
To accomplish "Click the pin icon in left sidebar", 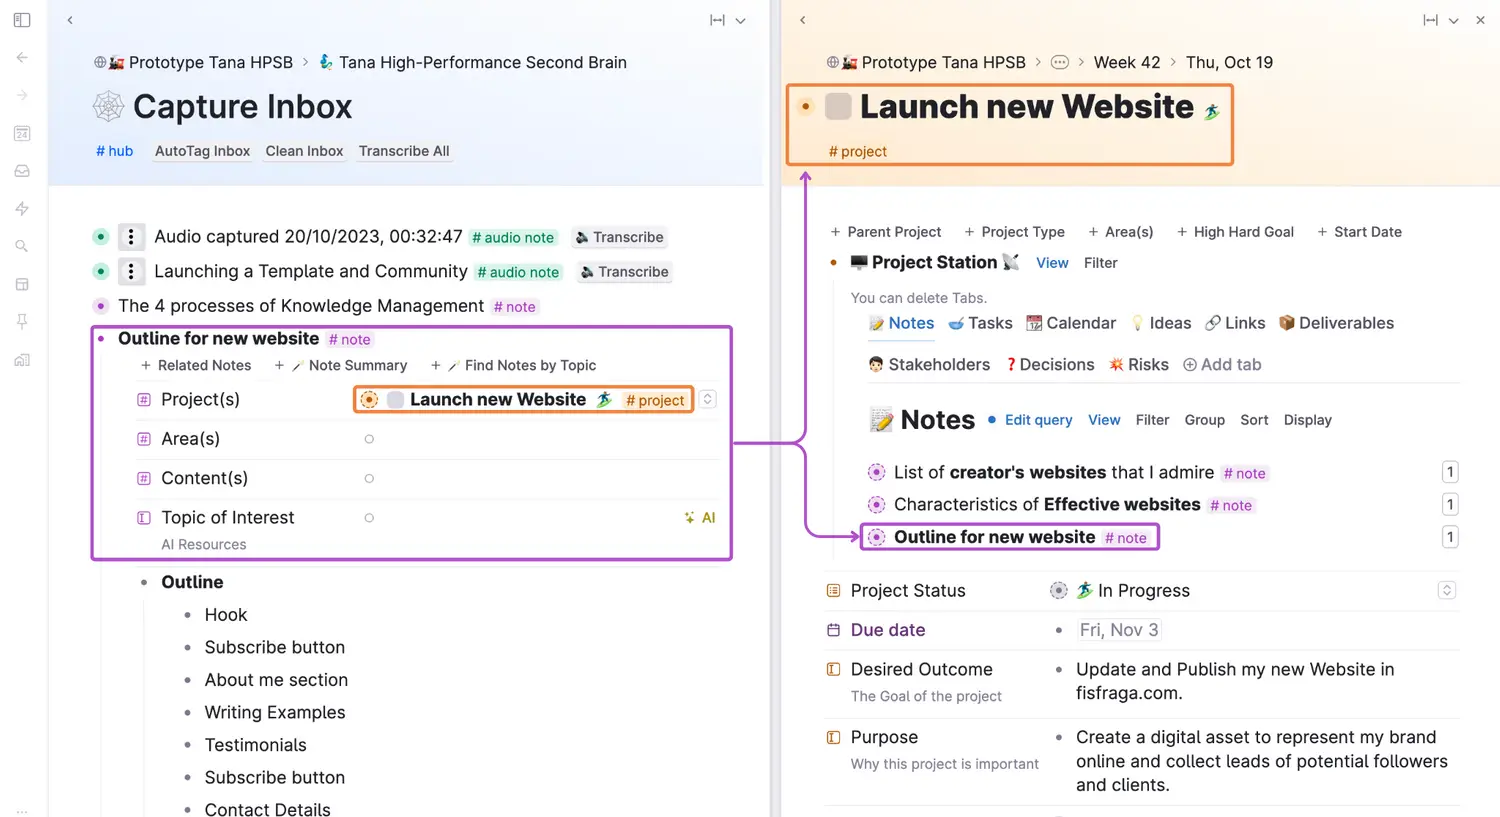I will [22, 321].
